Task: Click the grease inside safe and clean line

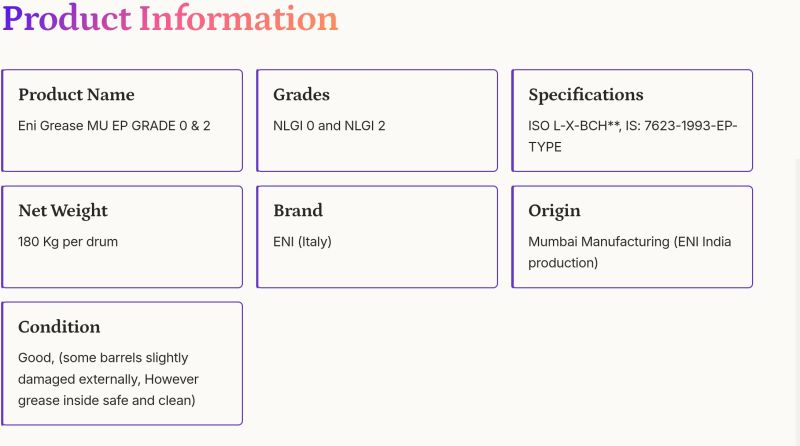Action: pos(106,400)
